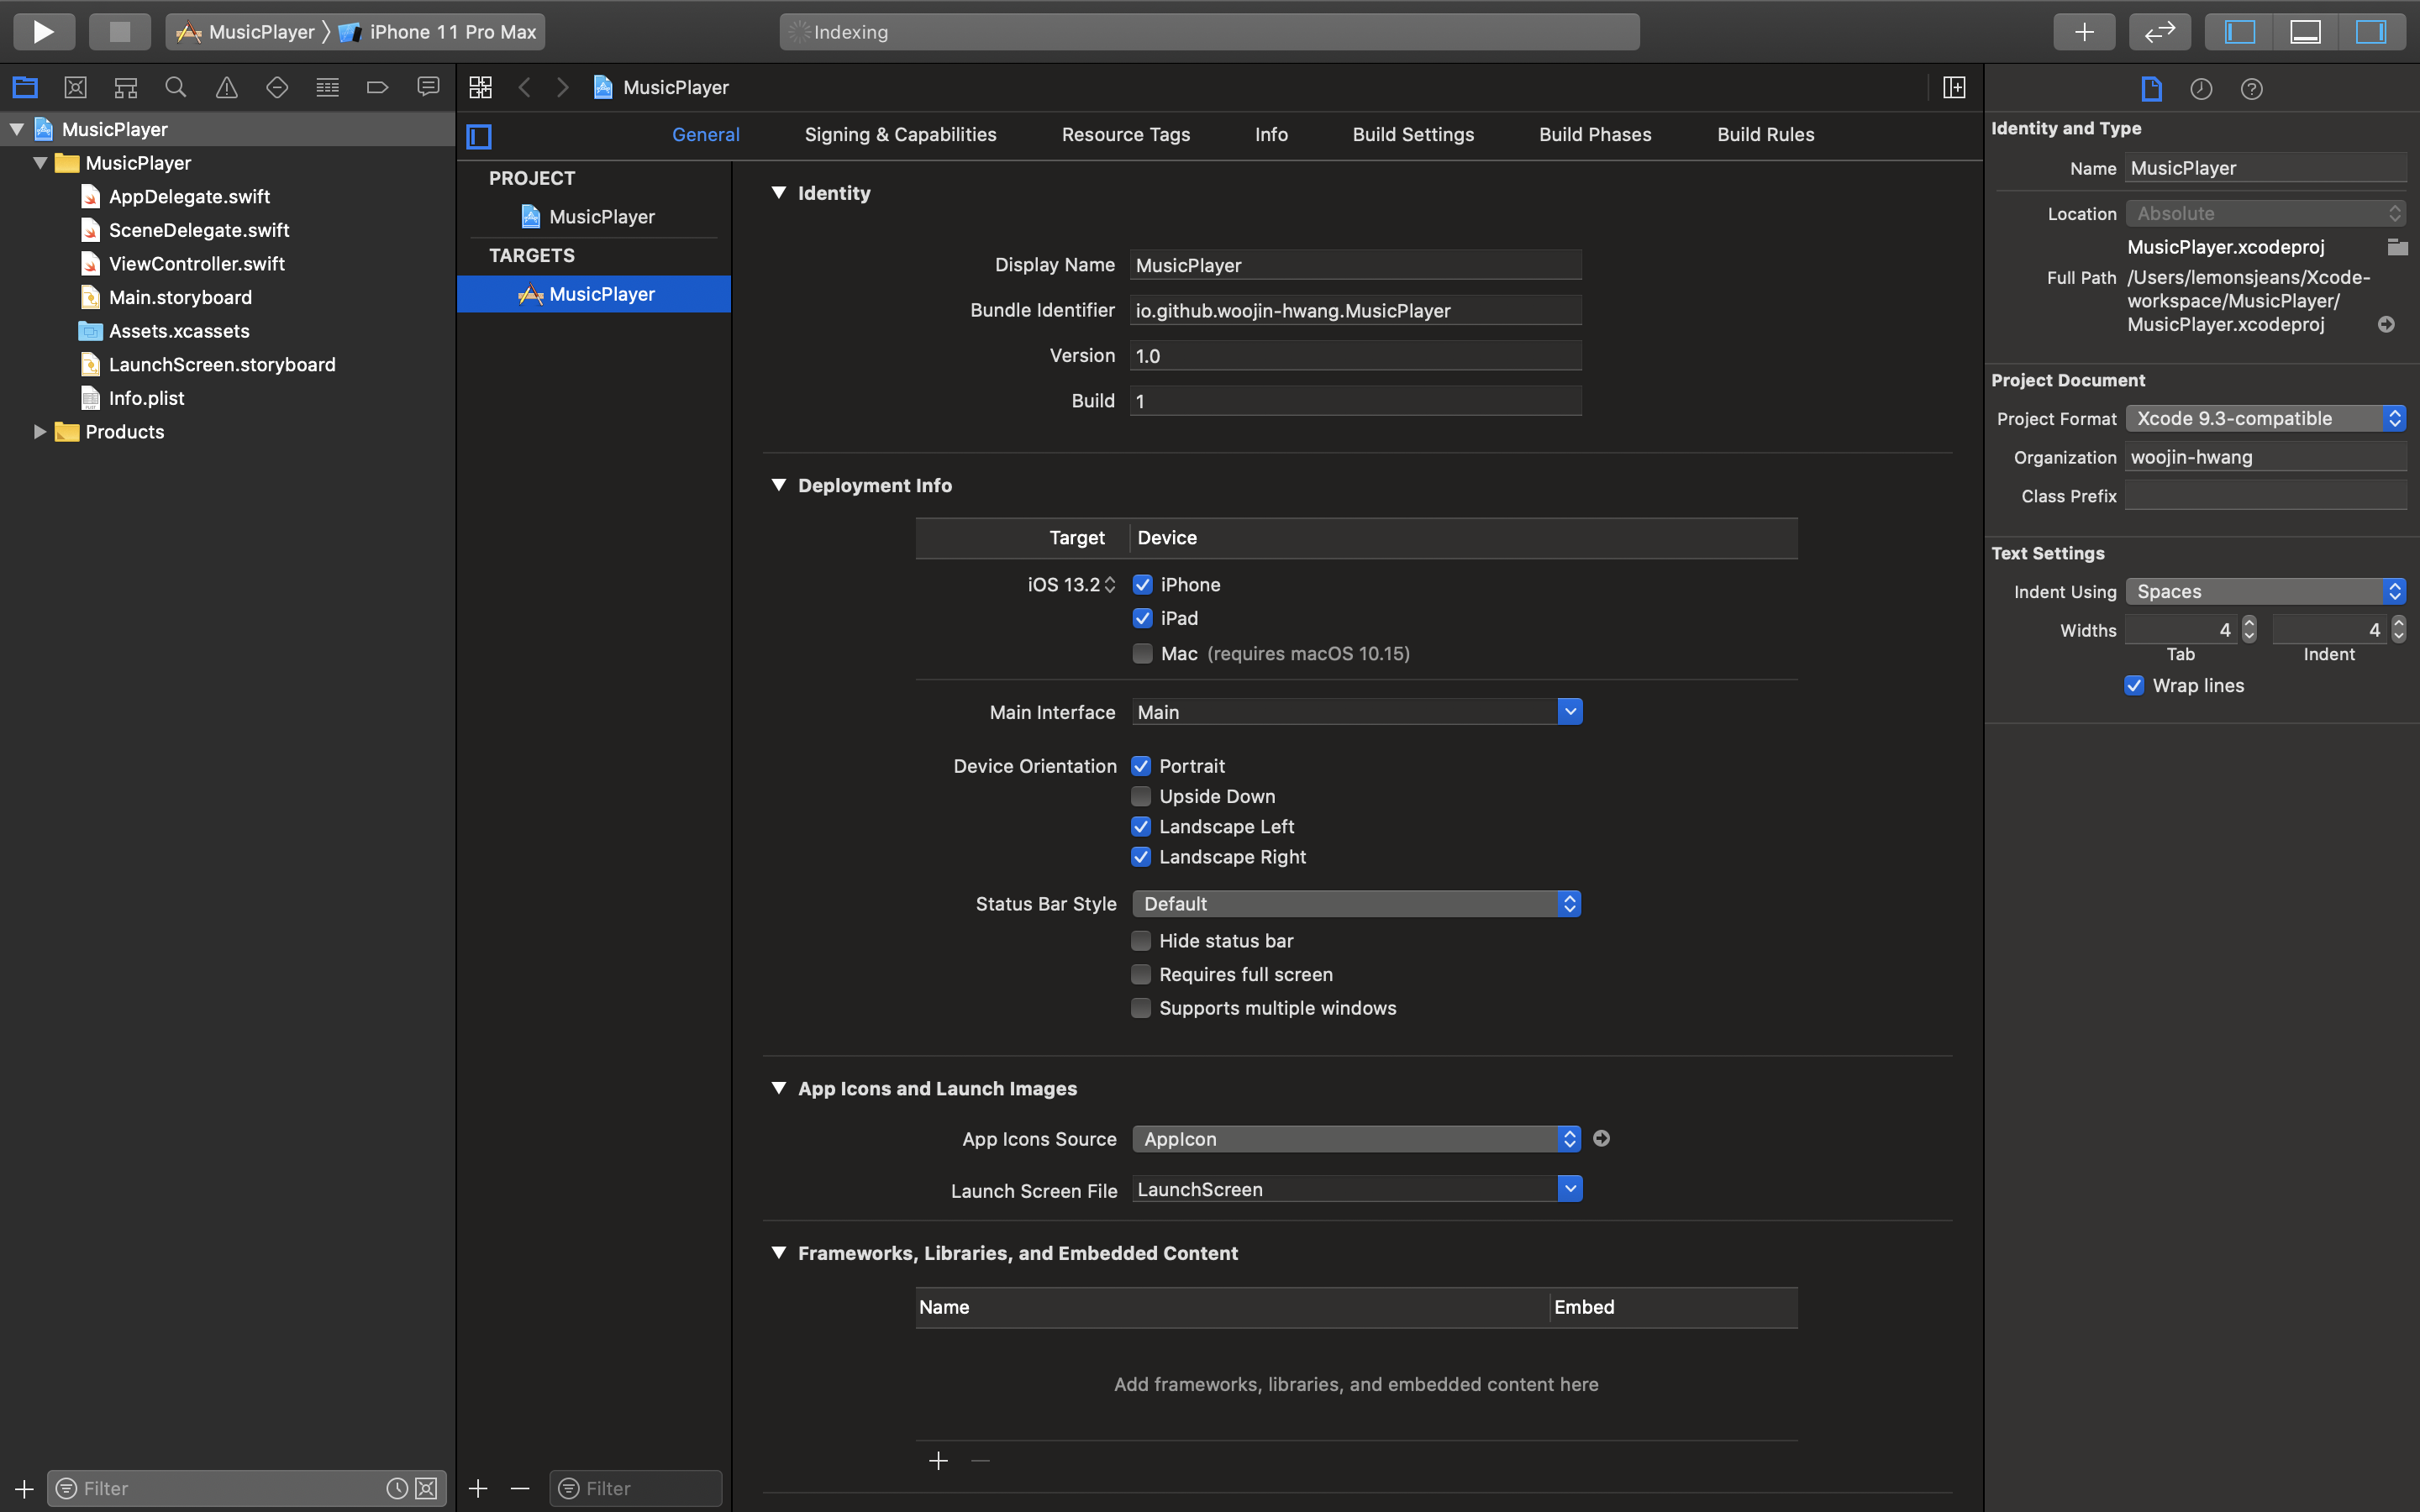Image resolution: width=2420 pixels, height=1512 pixels.
Task: Enable Hide status bar option
Action: click(x=1141, y=941)
